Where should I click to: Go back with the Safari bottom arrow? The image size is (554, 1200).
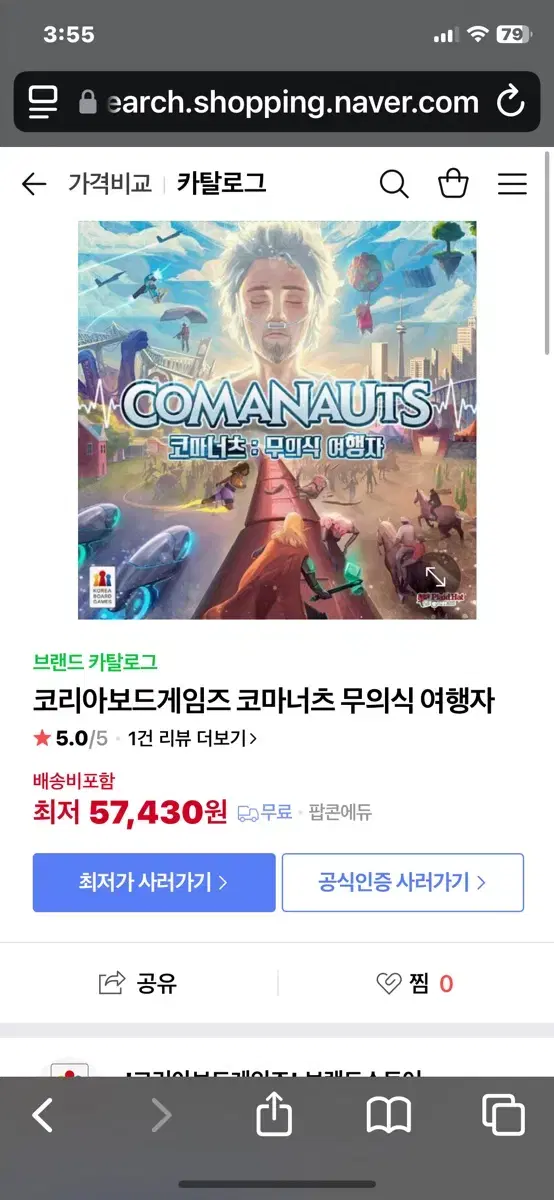pyautogui.click(x=42, y=1115)
